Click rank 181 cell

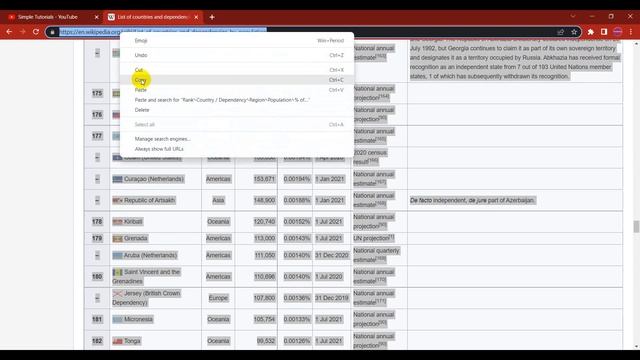coord(97,319)
